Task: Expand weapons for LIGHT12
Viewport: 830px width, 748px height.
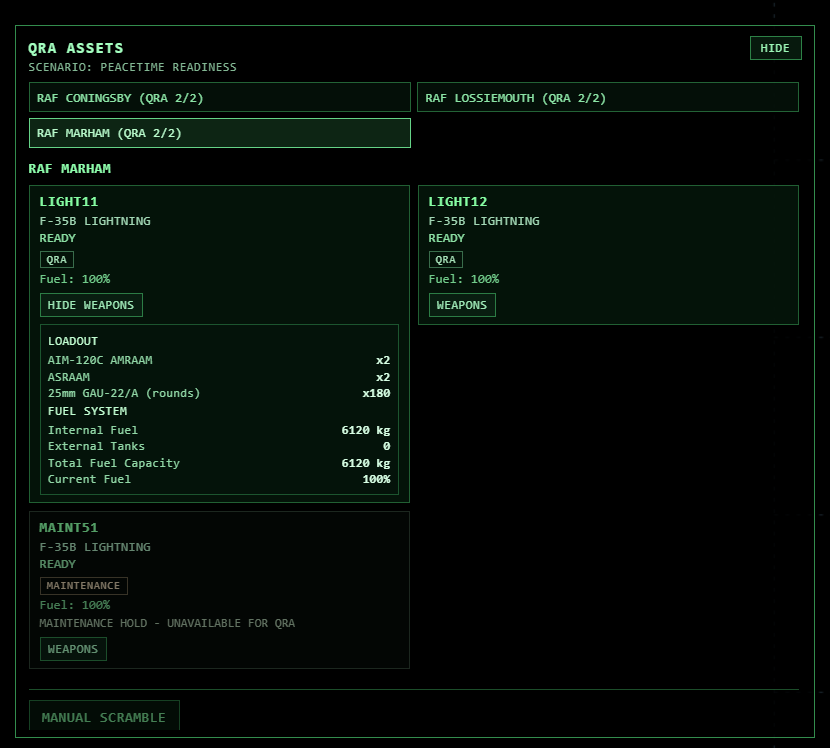Action: click(x=462, y=305)
